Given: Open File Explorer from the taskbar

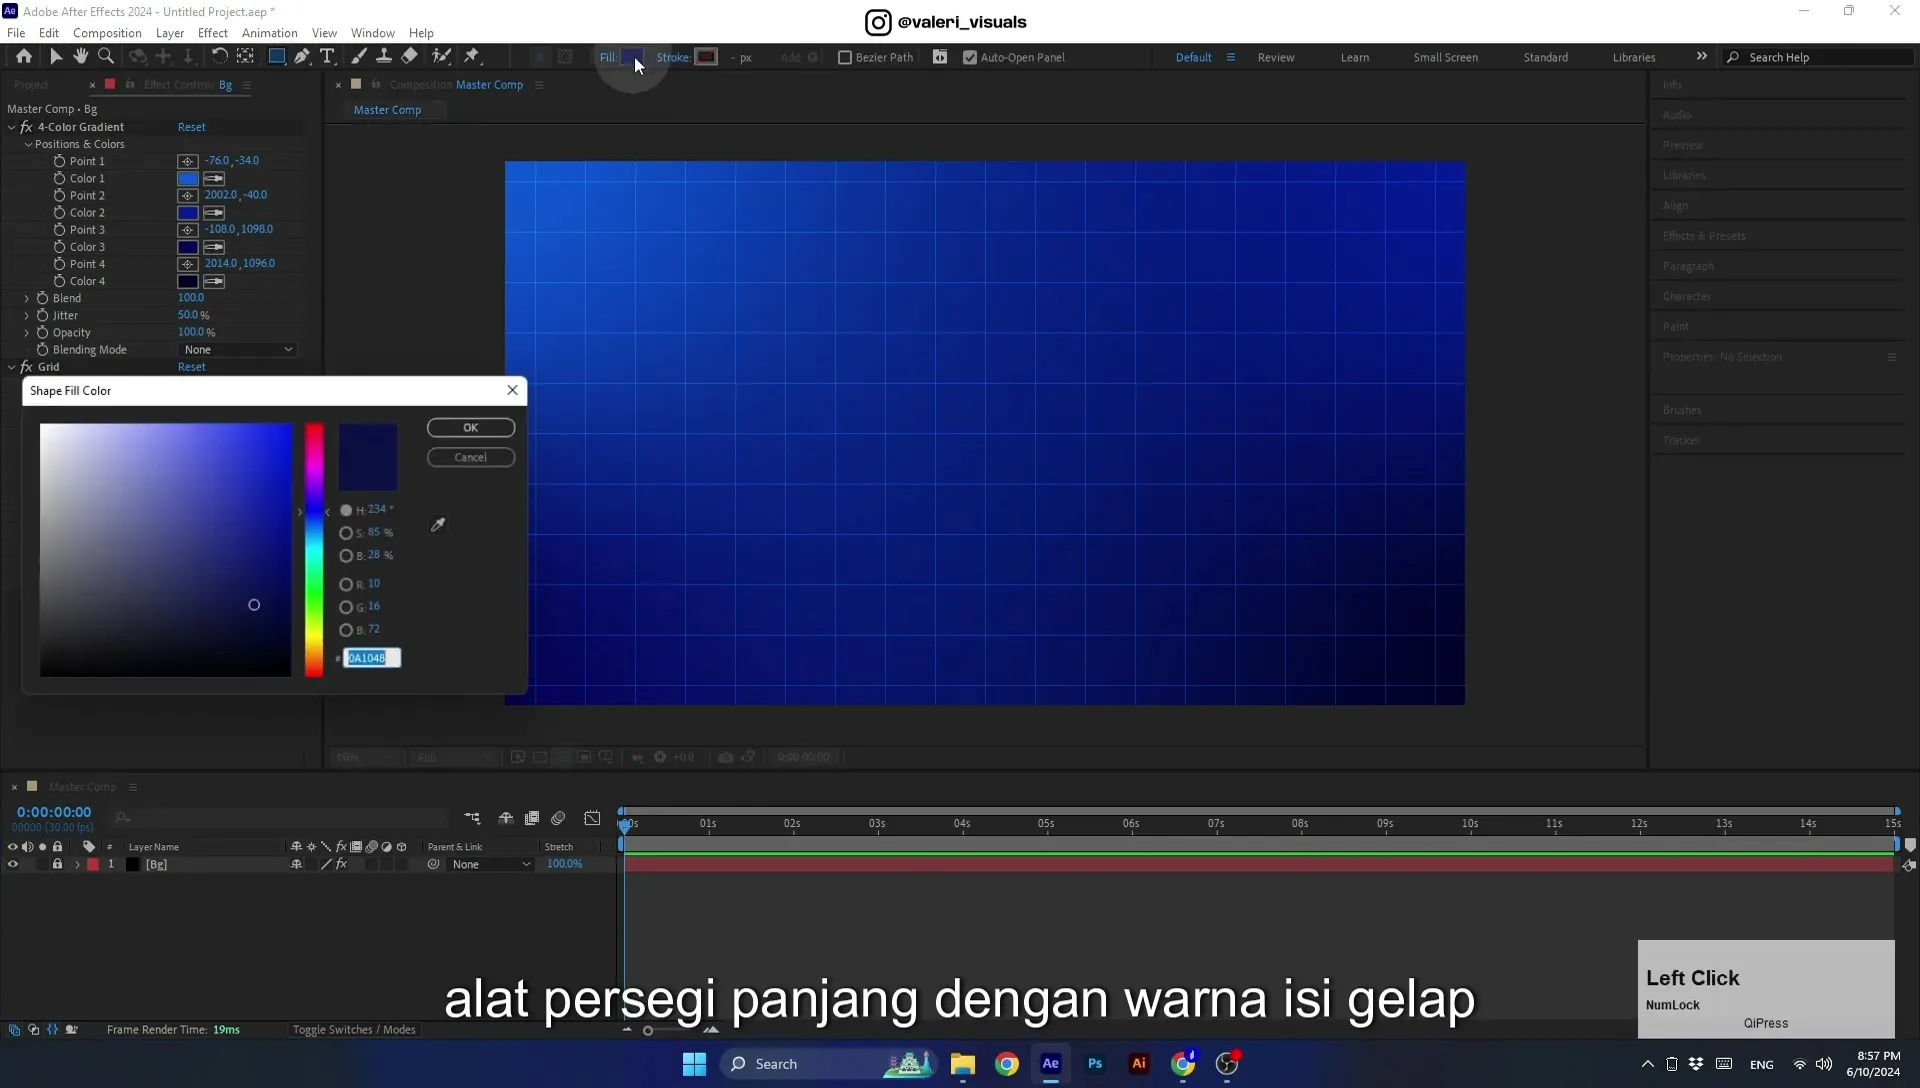Looking at the screenshot, I should click(x=963, y=1064).
